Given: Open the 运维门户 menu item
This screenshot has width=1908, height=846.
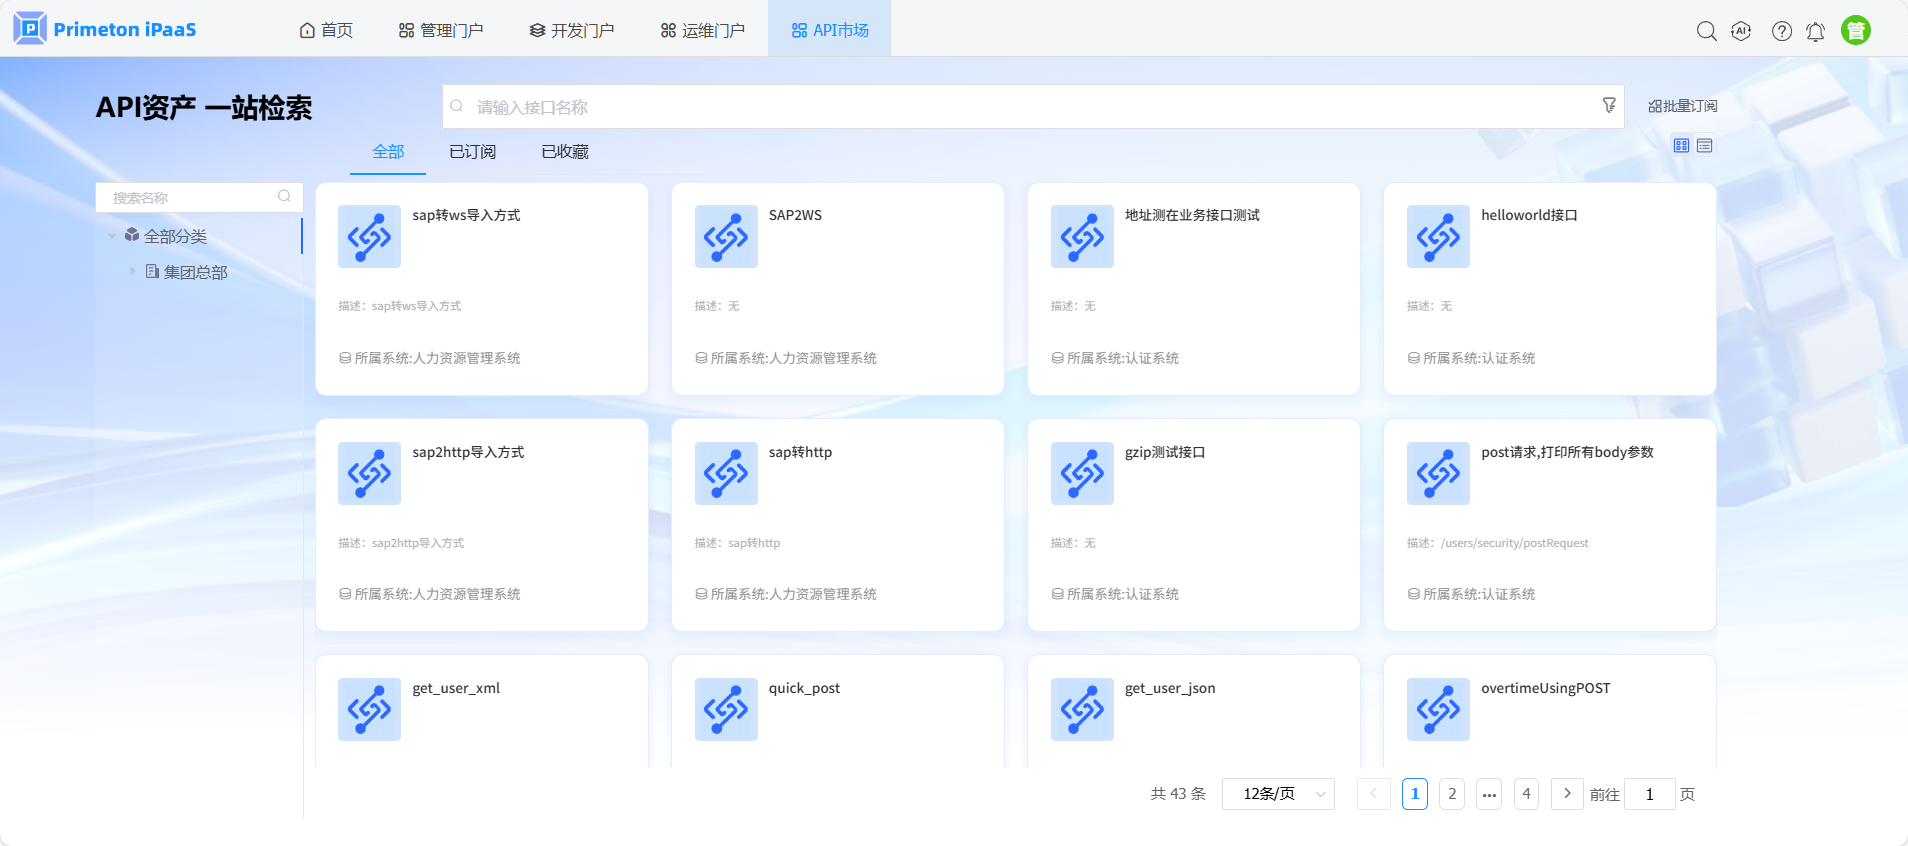Looking at the screenshot, I should pos(702,30).
